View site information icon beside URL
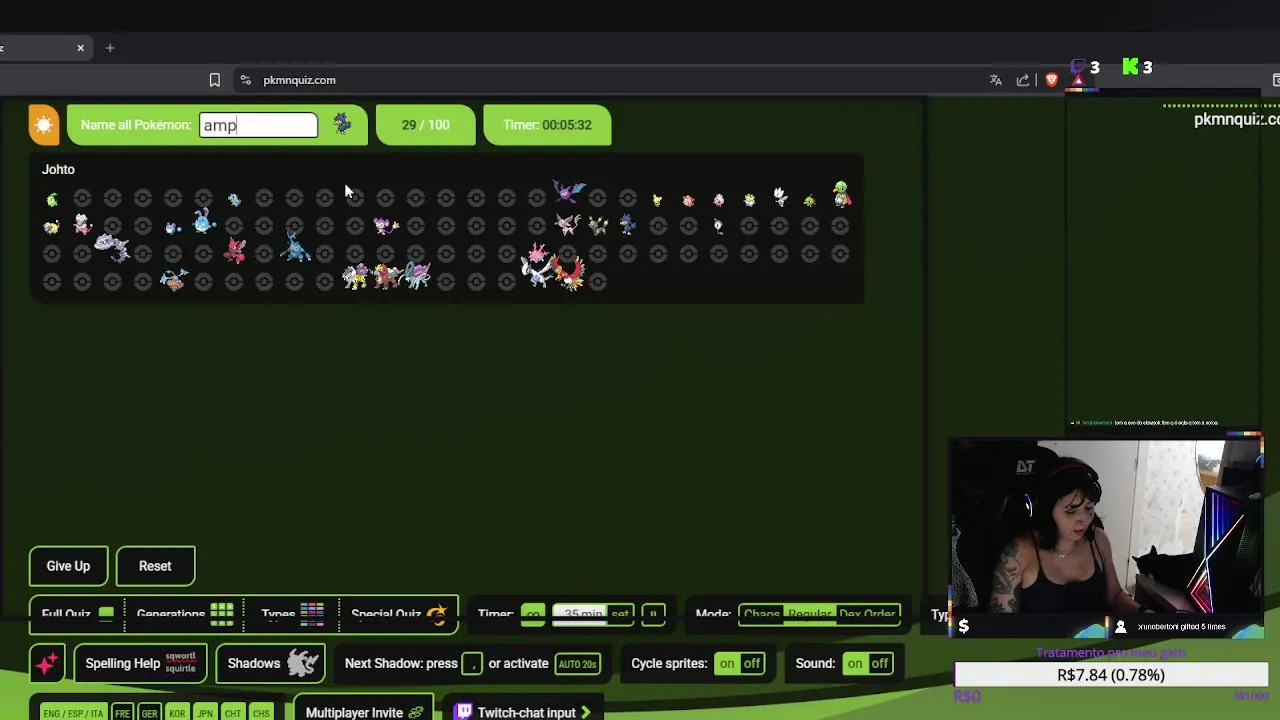The height and width of the screenshot is (720, 1280). click(x=245, y=80)
